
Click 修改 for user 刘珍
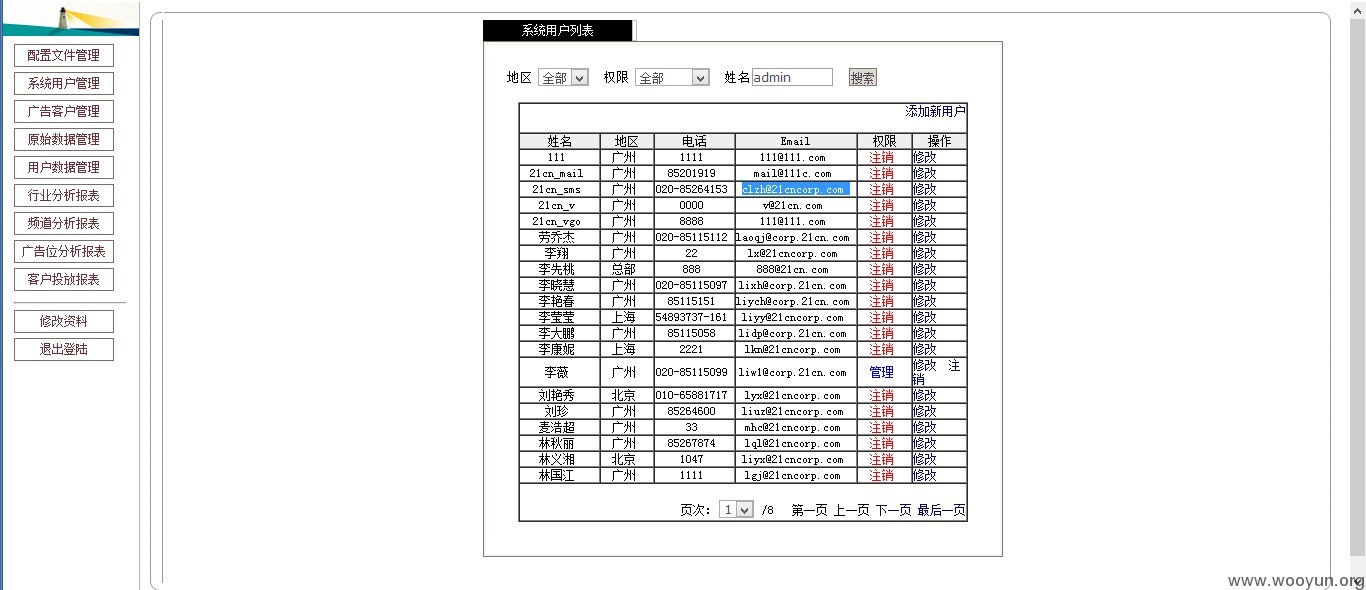tap(925, 411)
